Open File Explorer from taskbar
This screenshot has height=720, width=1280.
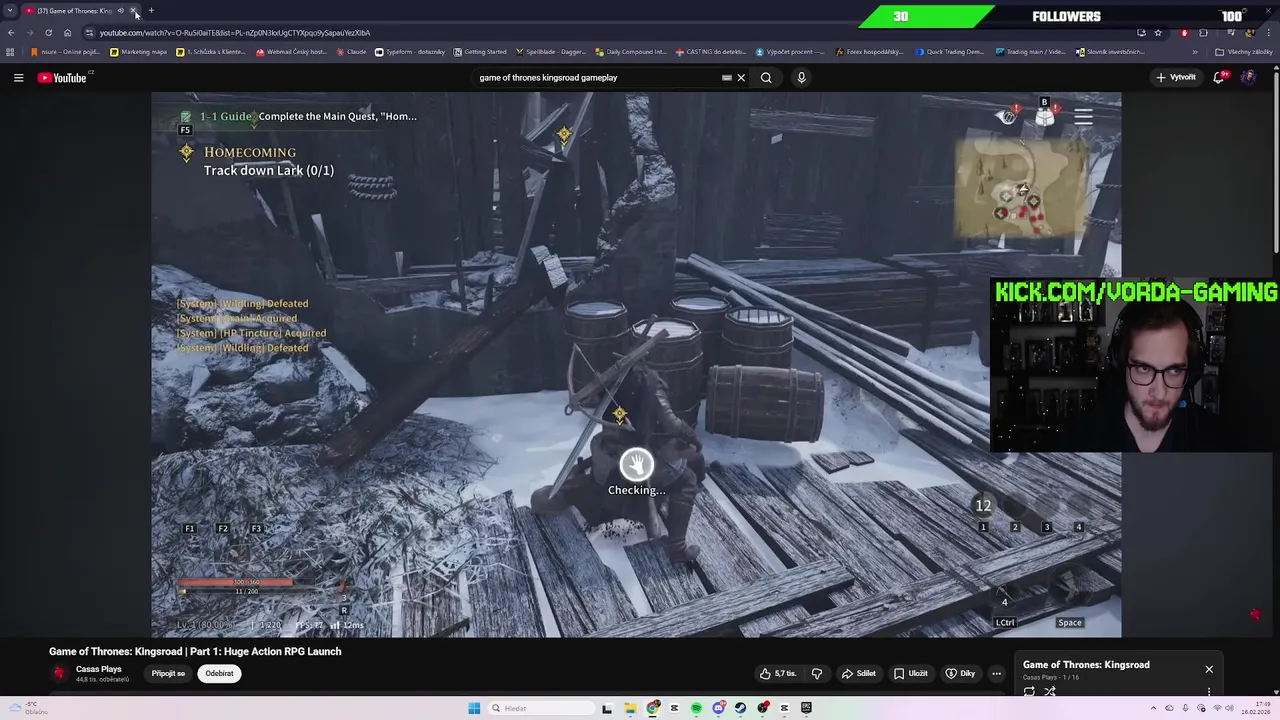[630, 708]
